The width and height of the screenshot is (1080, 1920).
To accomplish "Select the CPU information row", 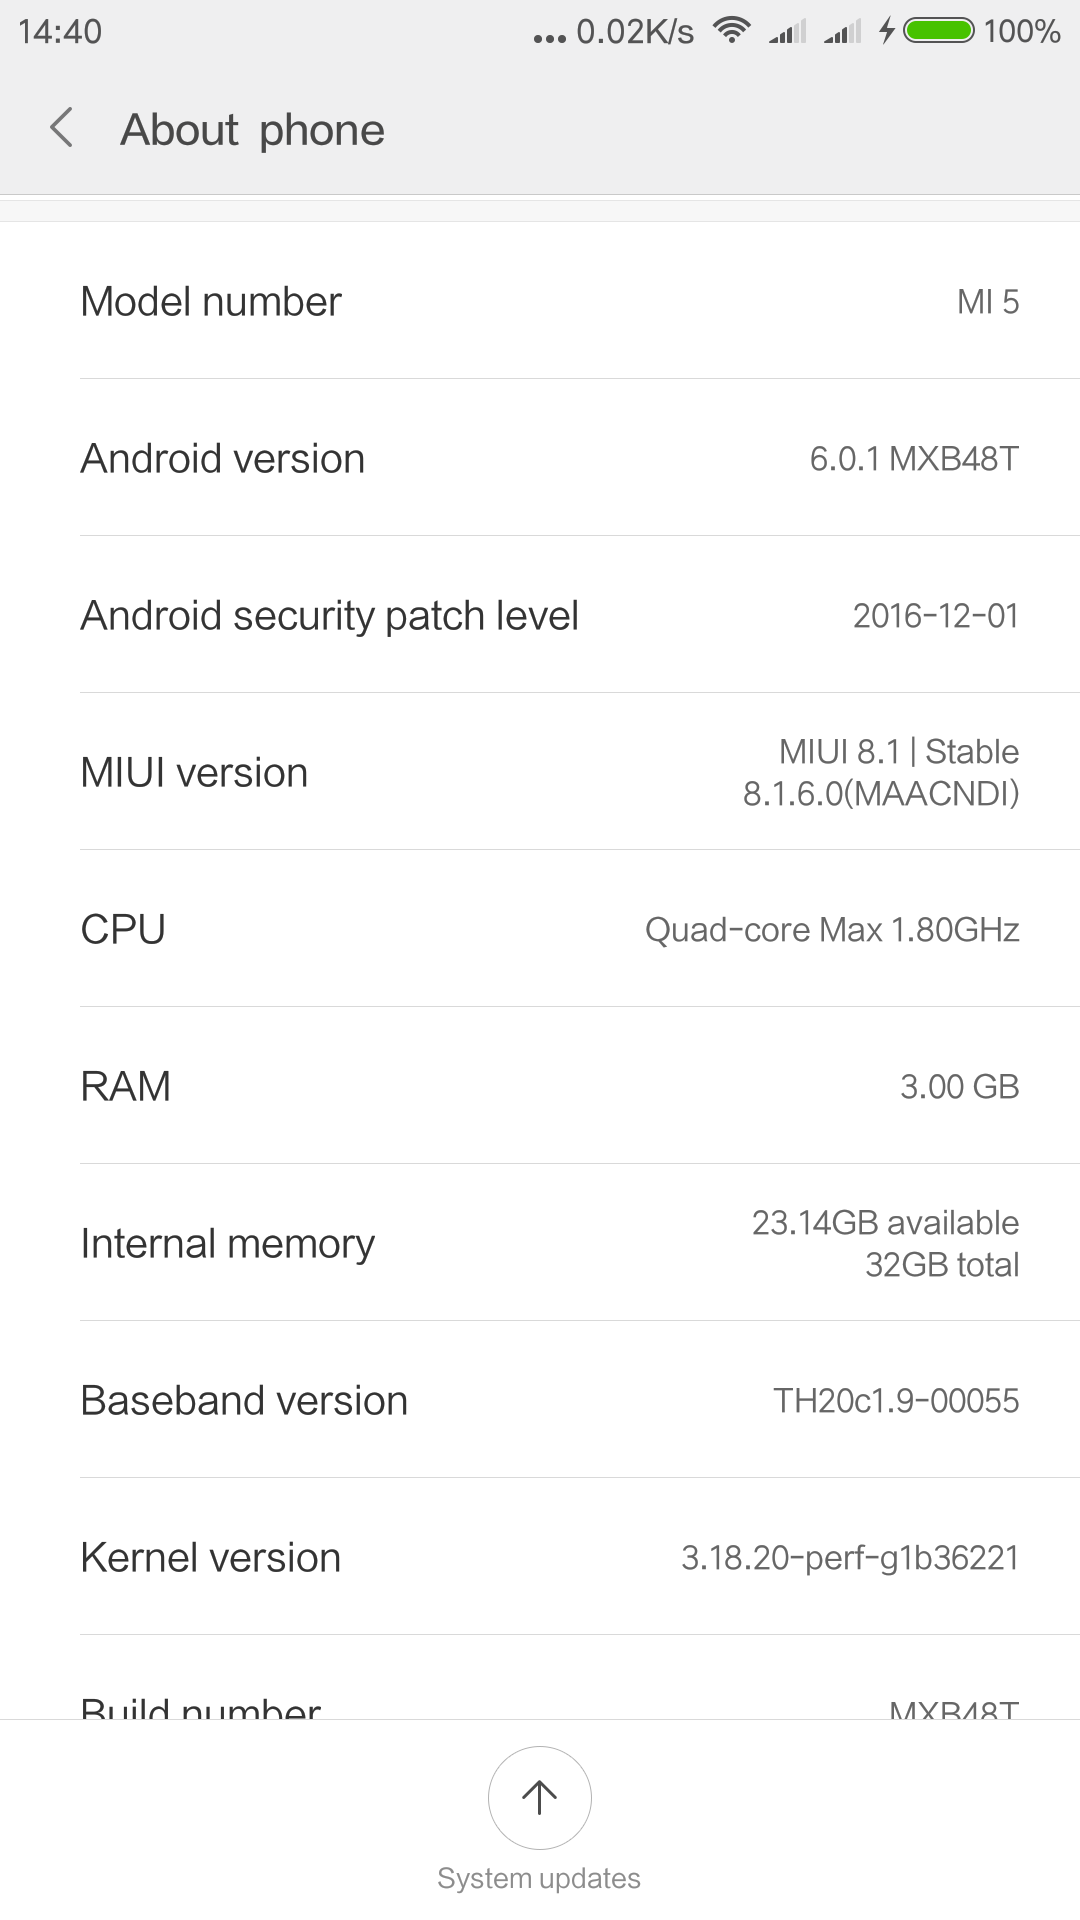I will click(x=540, y=929).
